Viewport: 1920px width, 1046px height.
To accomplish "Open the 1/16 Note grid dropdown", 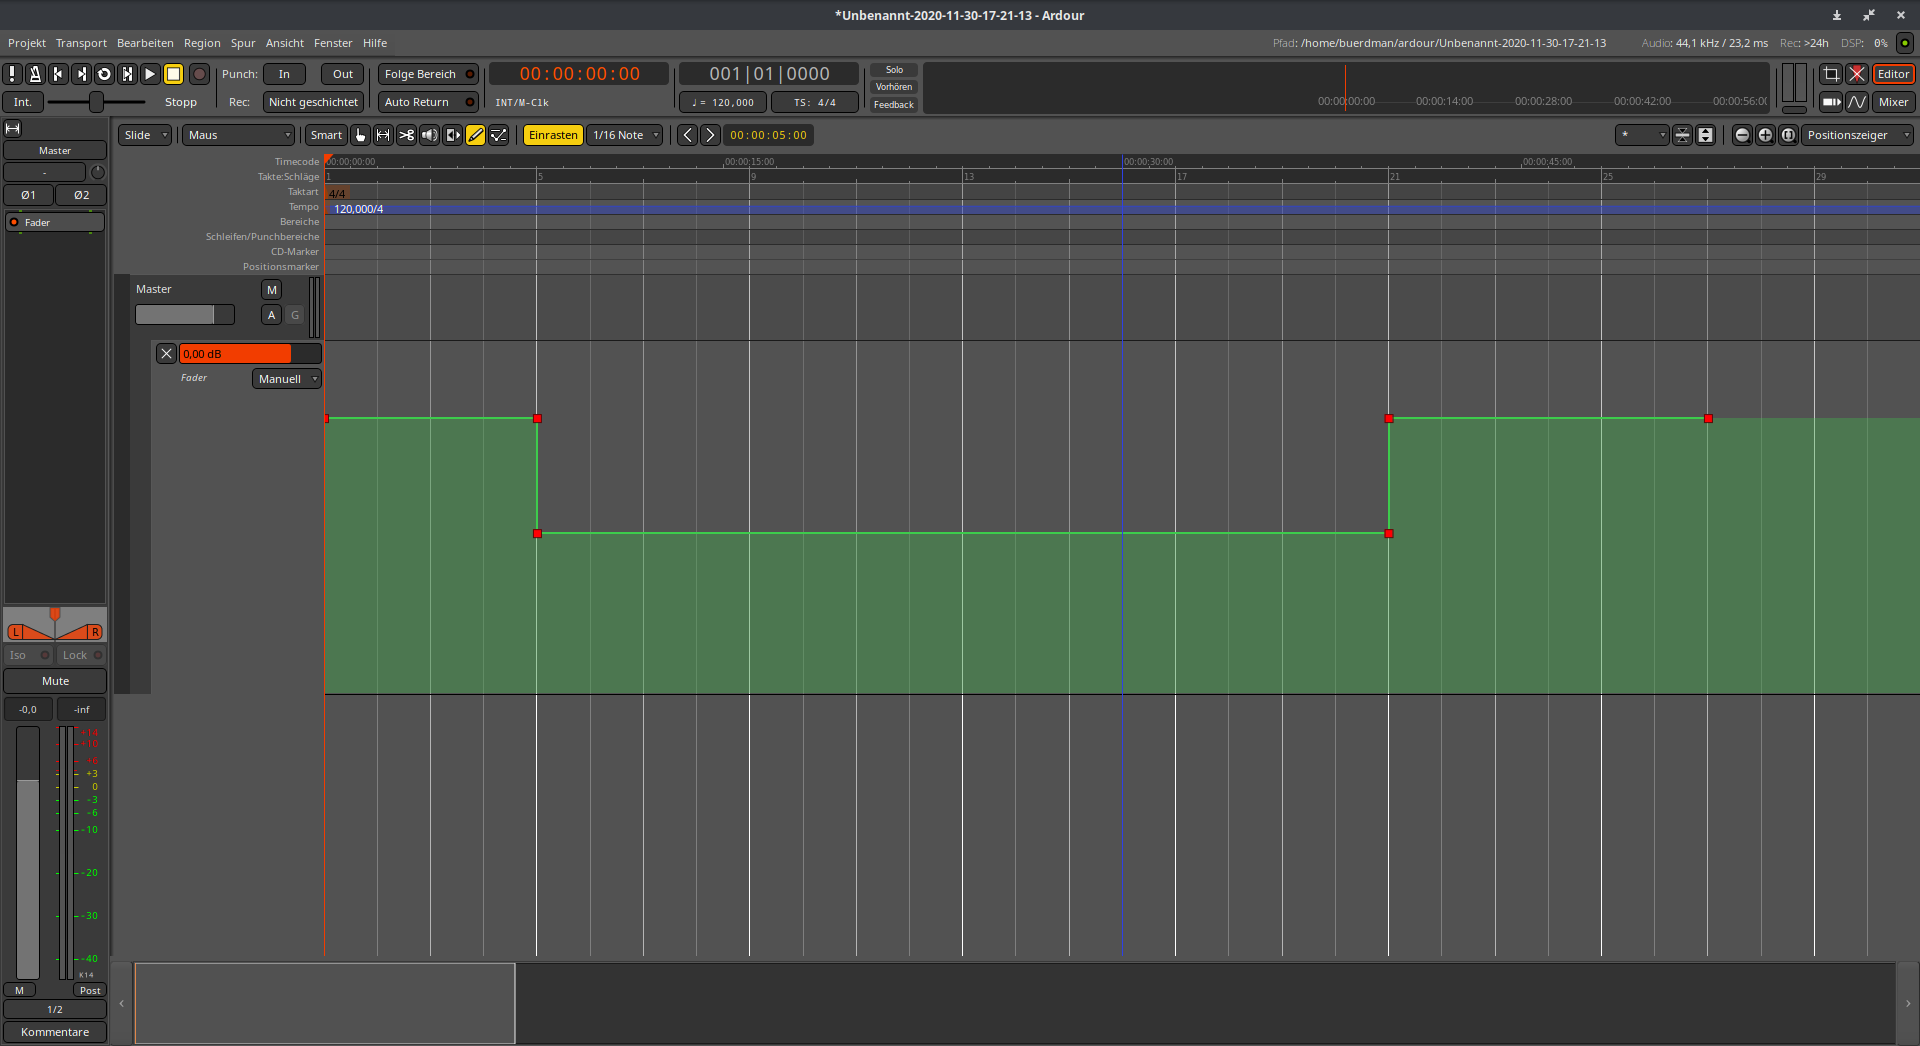I will coord(625,135).
